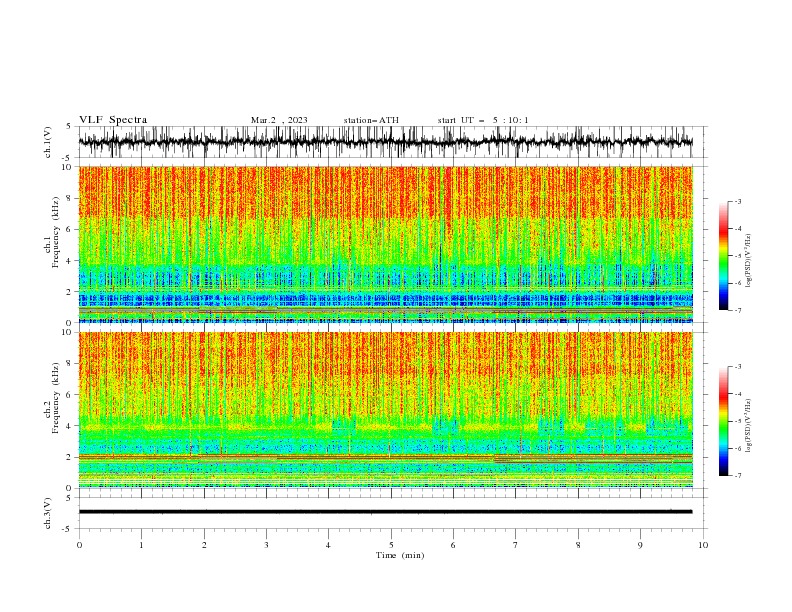Click time-axis tick label "9" at the bottom
The width and height of the screenshot is (792, 612).
pos(640,545)
